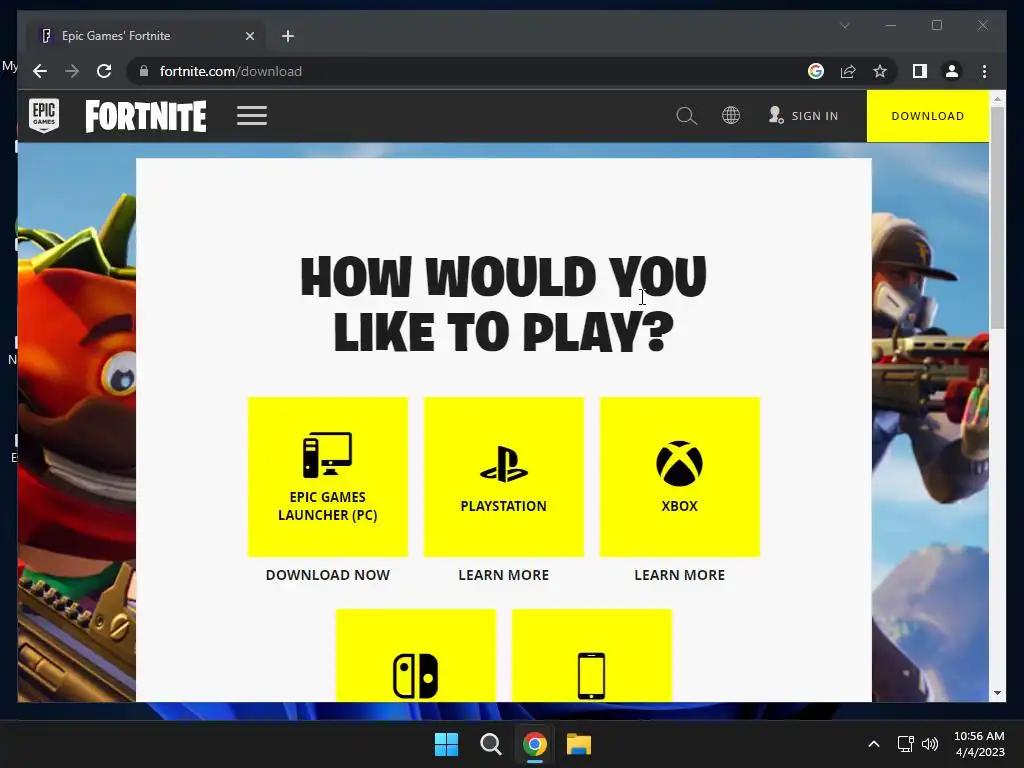Select the Epic Games' Fortnite tab
The height and width of the screenshot is (768, 1024).
pos(146,36)
